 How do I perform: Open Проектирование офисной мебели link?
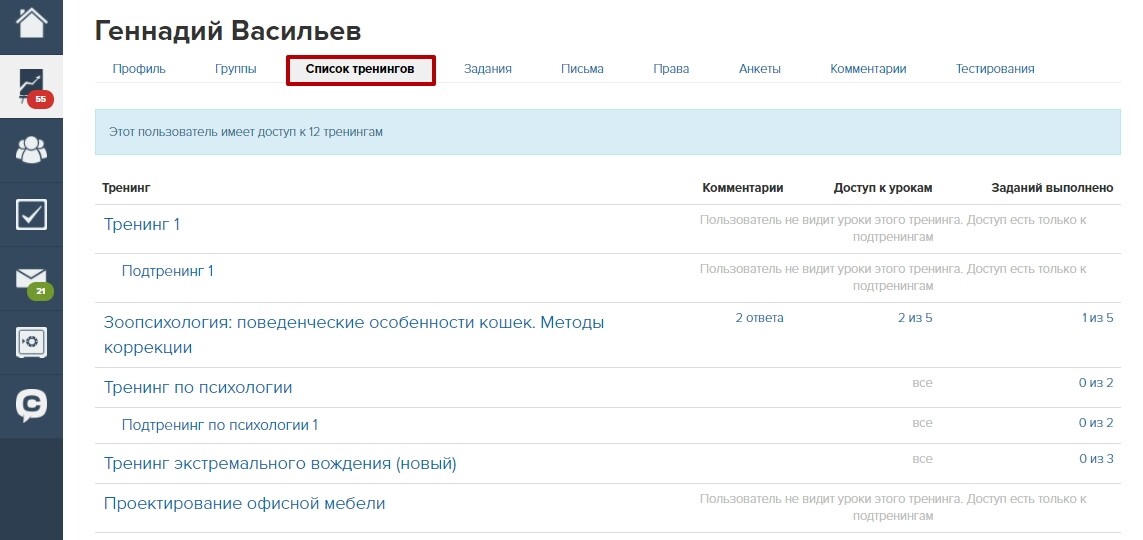(x=244, y=504)
